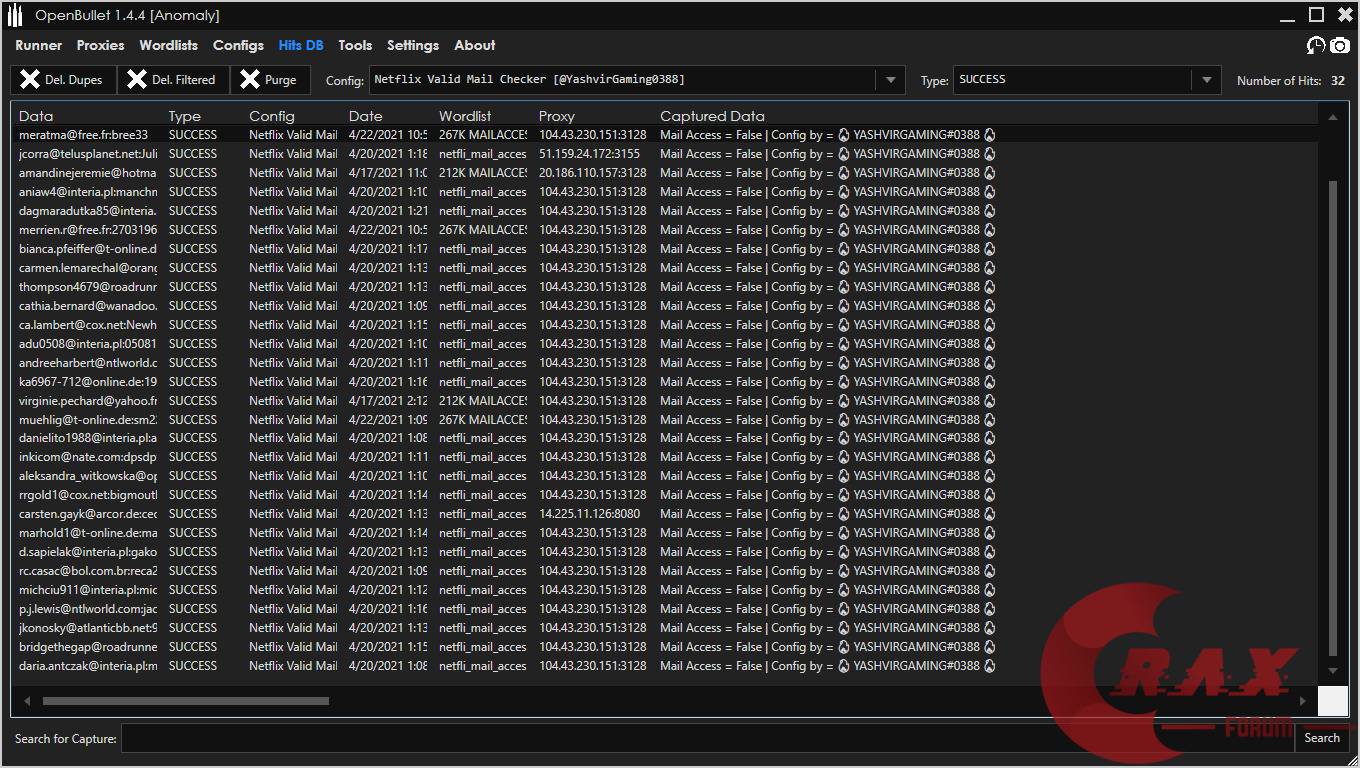
Task: Click the horizontal scrollbar left arrow
Action: (x=27, y=701)
